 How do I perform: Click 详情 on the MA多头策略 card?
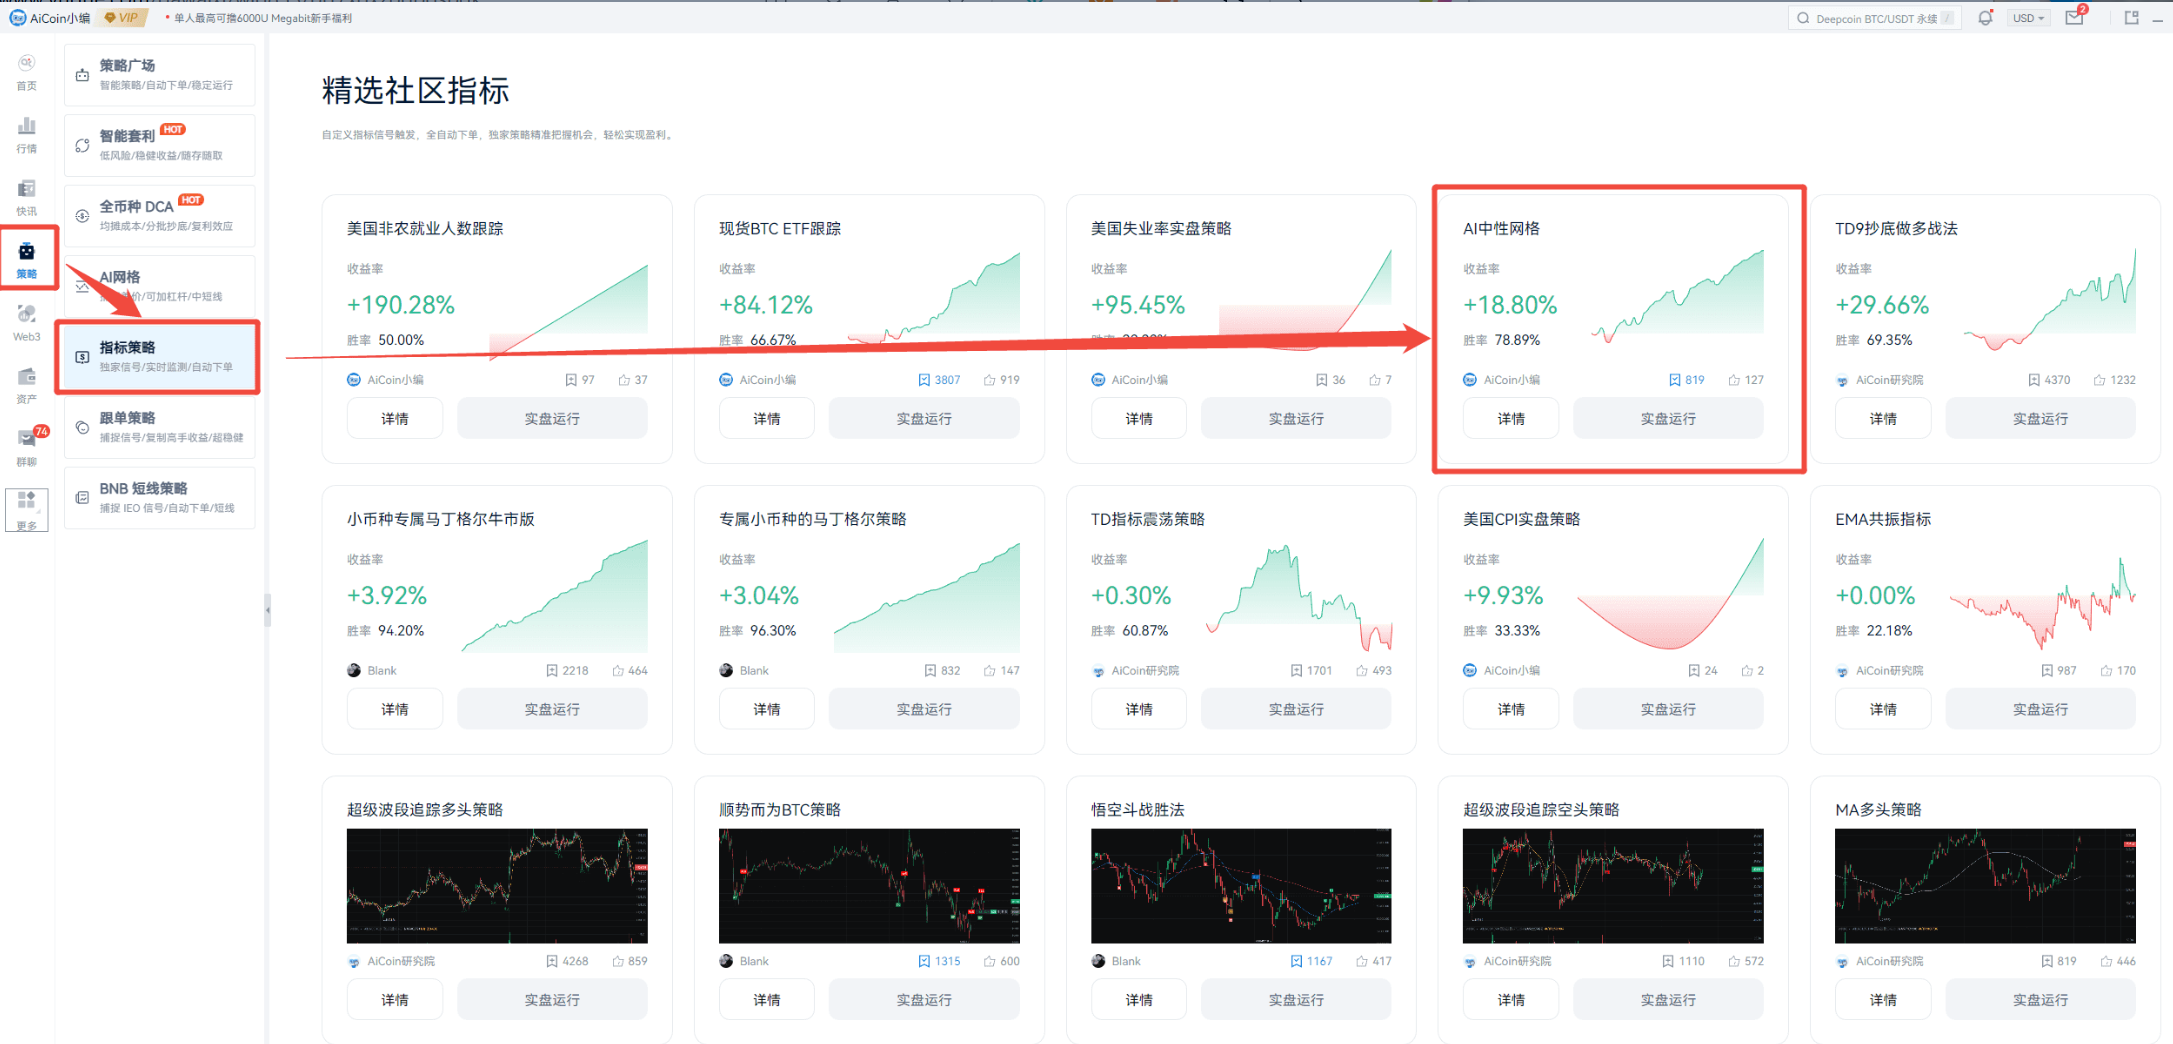click(x=1882, y=999)
